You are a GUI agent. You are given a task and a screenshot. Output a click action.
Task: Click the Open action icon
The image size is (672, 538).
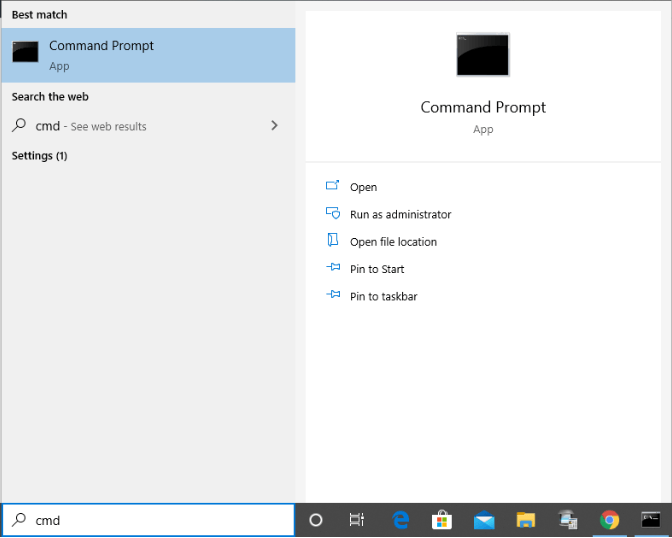pyautogui.click(x=333, y=185)
